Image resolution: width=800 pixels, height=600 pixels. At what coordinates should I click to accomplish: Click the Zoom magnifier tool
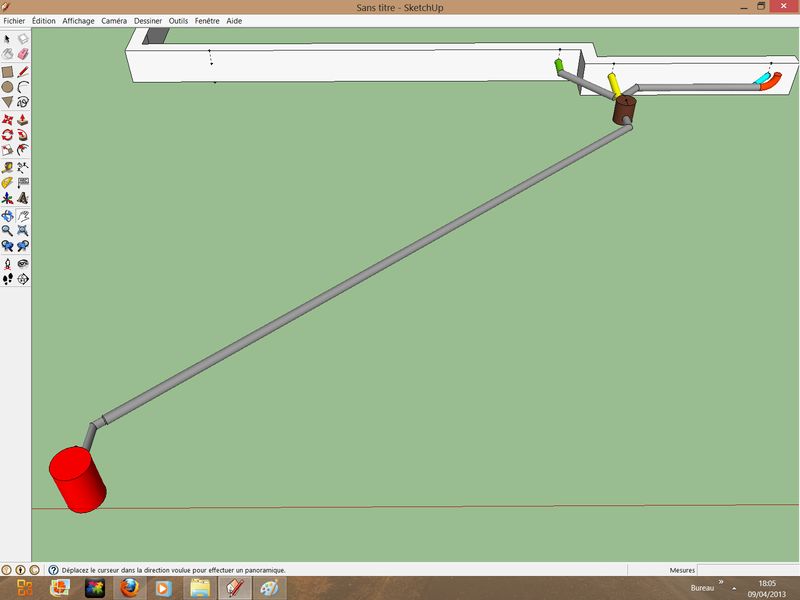[8, 230]
